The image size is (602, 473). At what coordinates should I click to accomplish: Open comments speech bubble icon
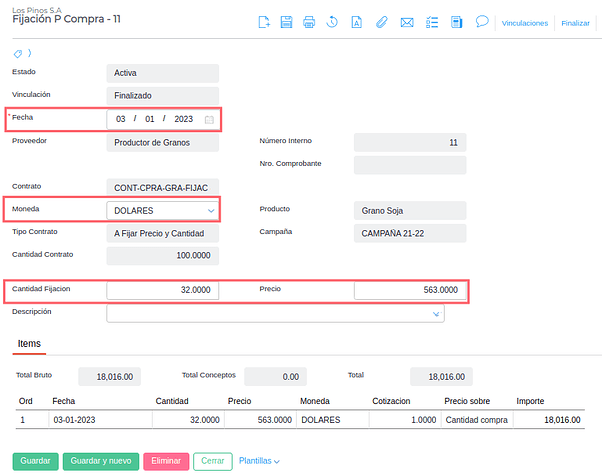(482, 21)
